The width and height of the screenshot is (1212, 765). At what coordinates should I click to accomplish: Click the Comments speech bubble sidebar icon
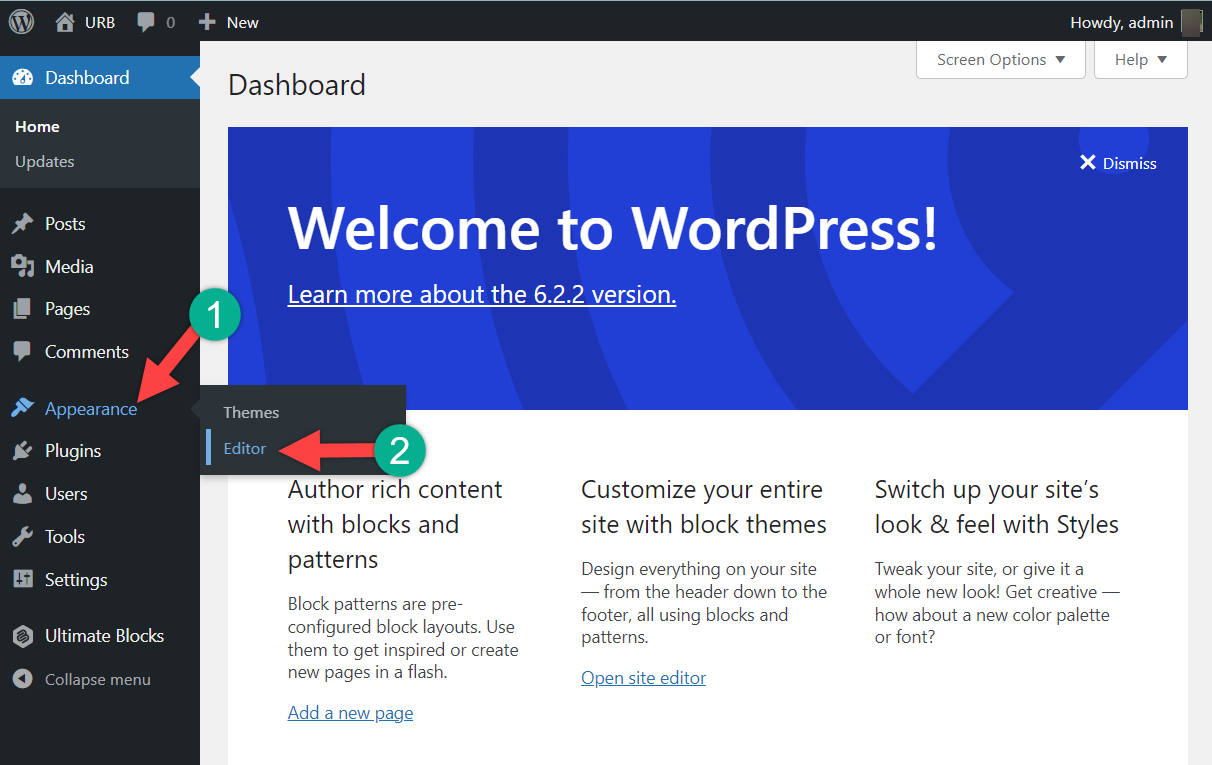22,352
